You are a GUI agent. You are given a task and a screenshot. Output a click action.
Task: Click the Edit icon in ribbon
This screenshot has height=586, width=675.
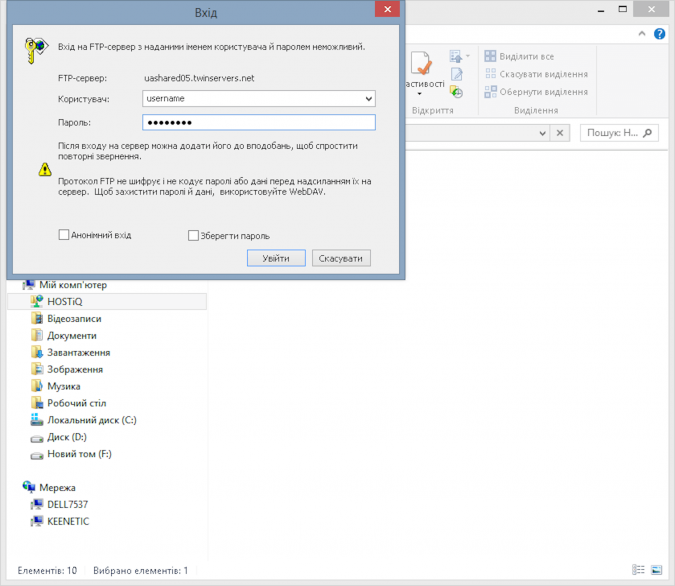(456, 74)
